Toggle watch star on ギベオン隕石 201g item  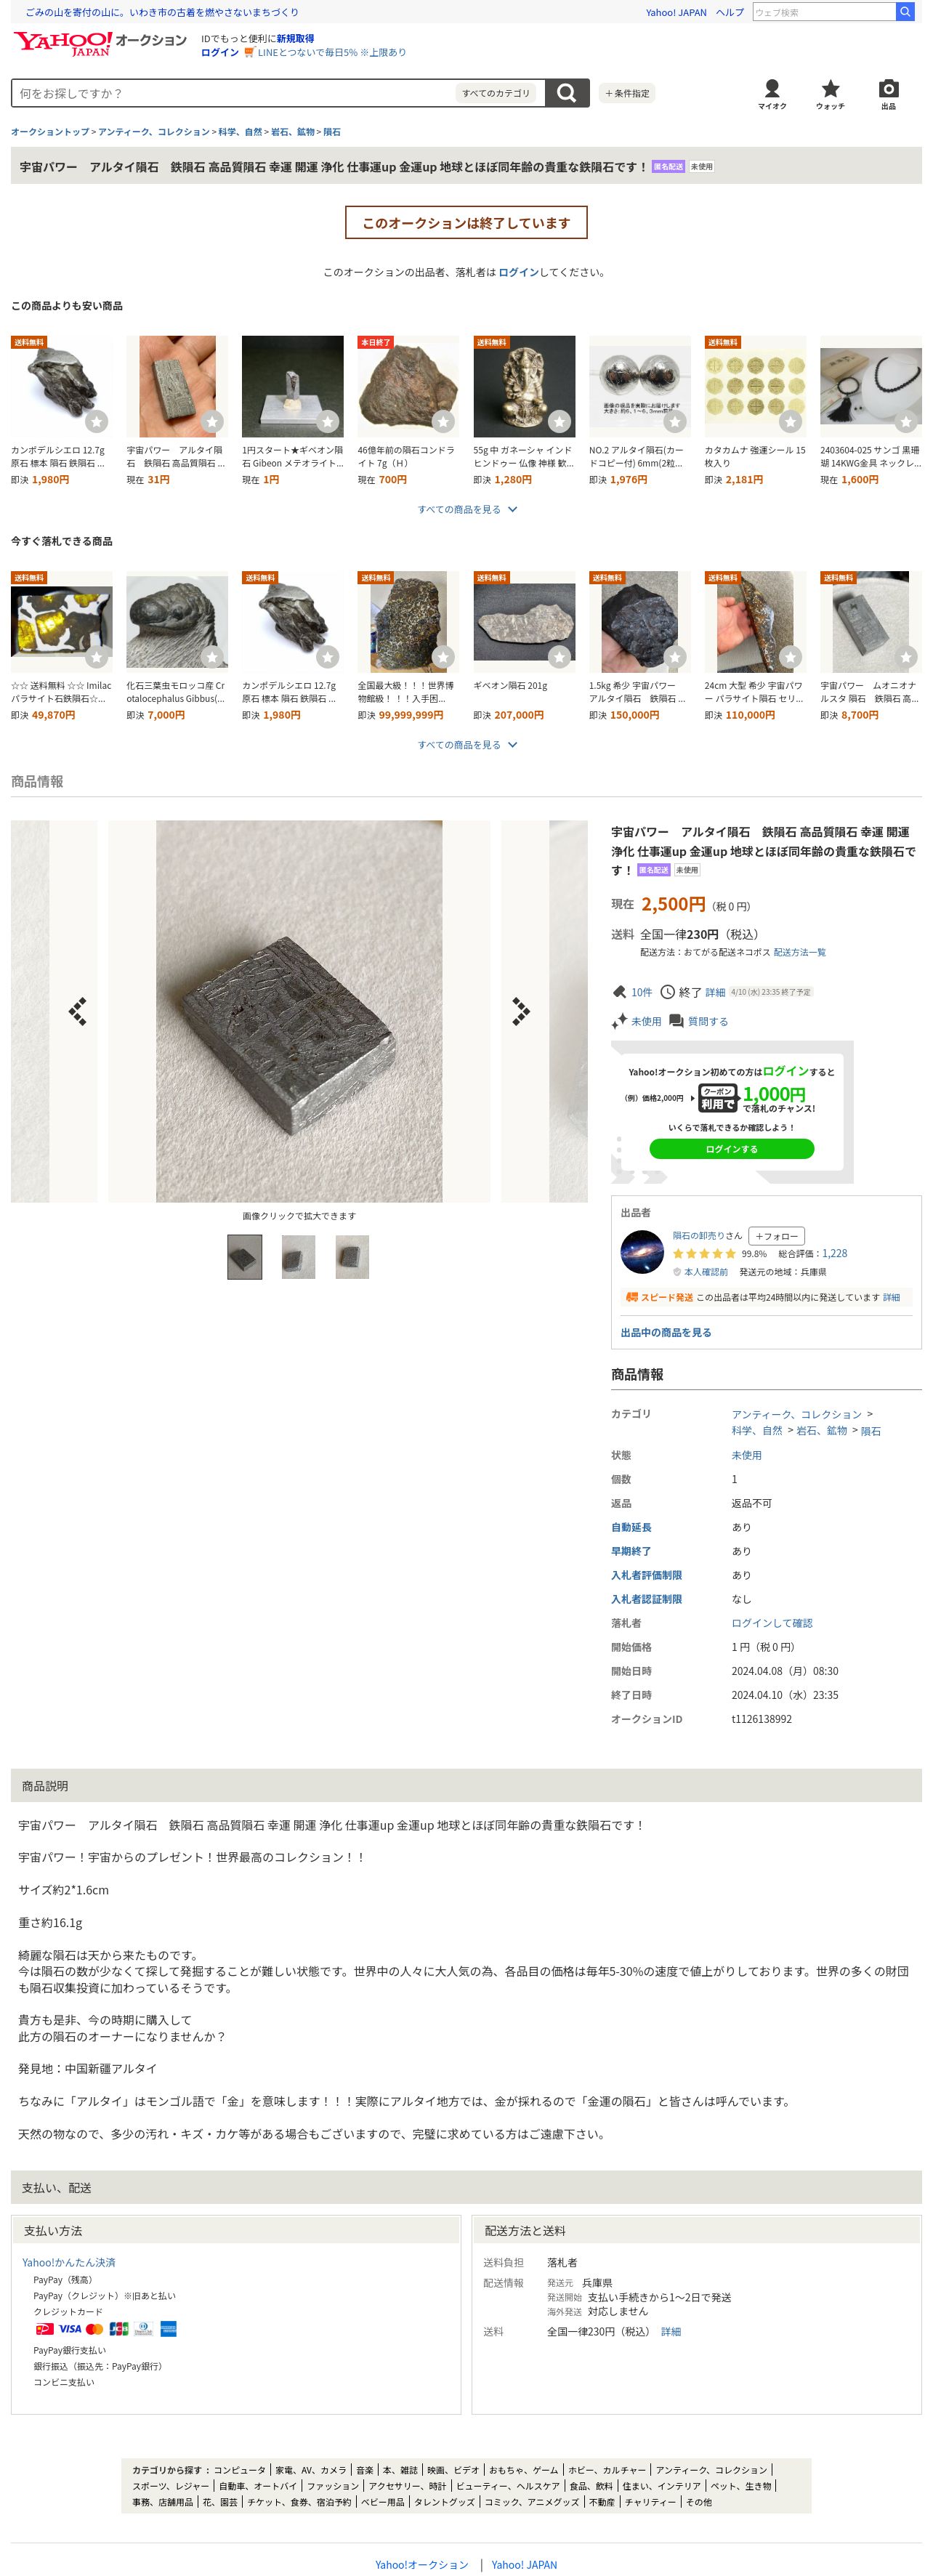(x=559, y=656)
